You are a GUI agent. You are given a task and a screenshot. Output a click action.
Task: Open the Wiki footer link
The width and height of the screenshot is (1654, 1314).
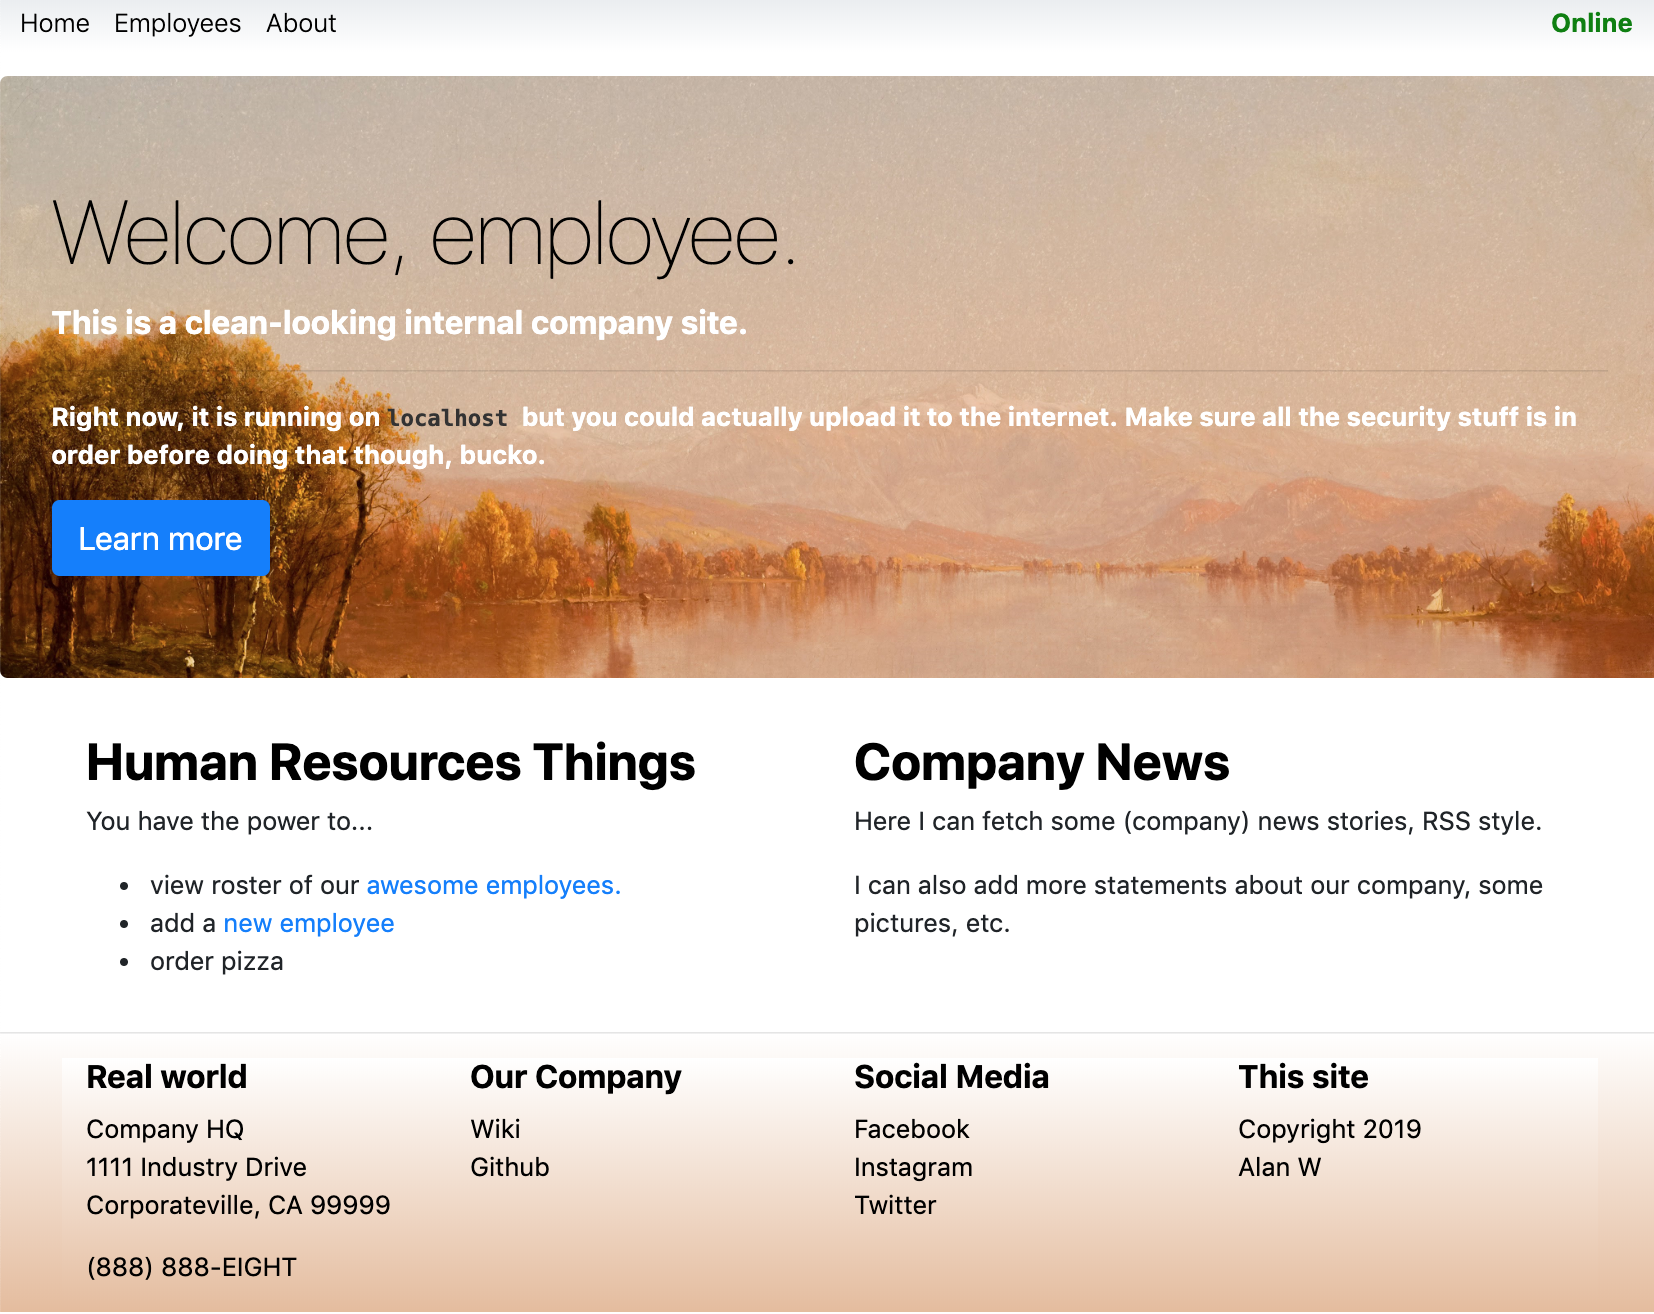point(496,1129)
